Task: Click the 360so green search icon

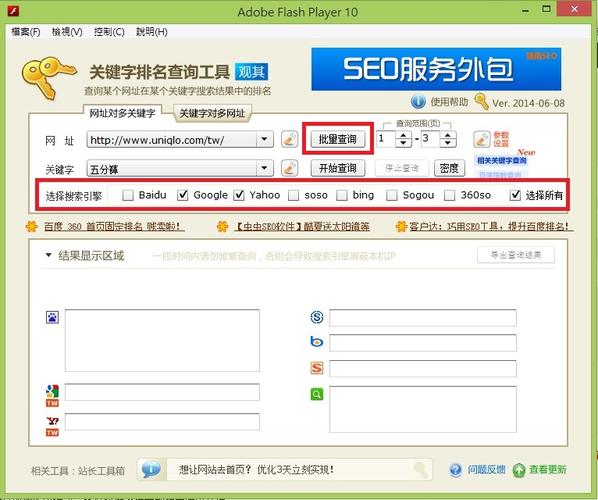Action: 317,394
